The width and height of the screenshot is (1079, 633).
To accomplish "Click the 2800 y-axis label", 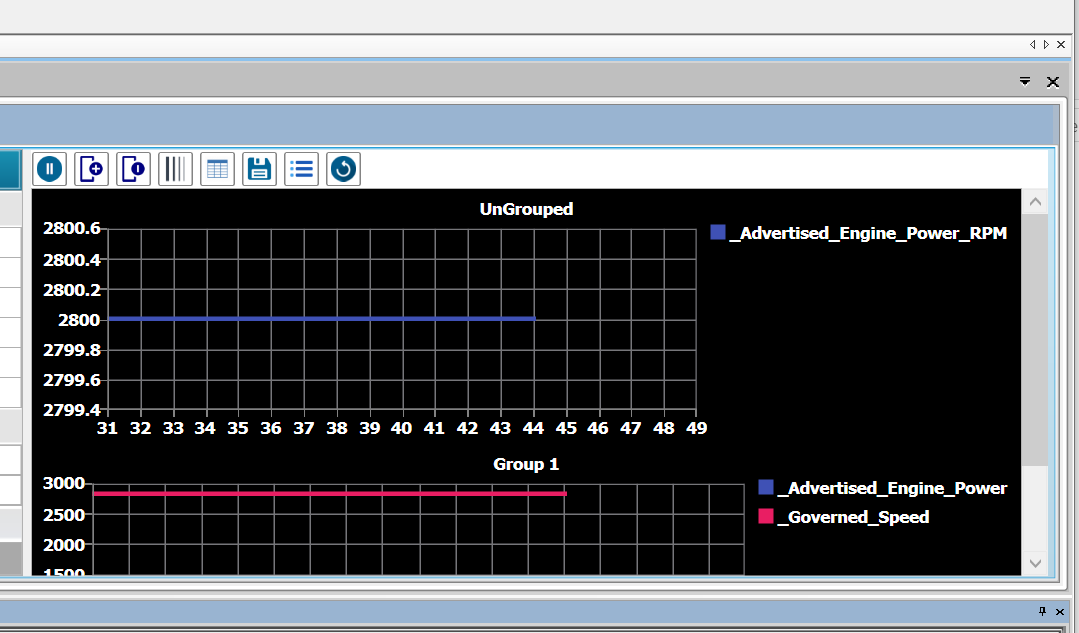I will coord(79,320).
